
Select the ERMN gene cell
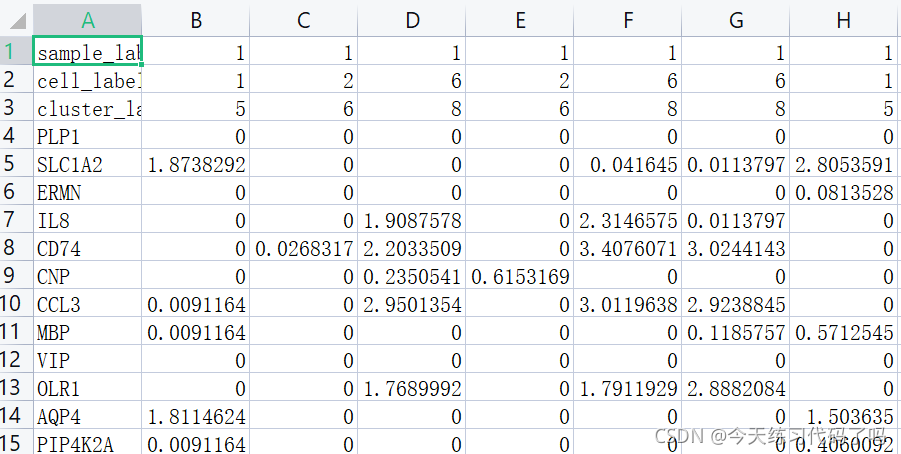87,191
